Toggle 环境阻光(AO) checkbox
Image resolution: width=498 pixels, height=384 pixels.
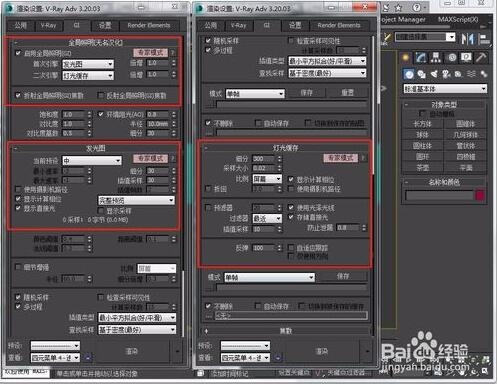(101, 114)
